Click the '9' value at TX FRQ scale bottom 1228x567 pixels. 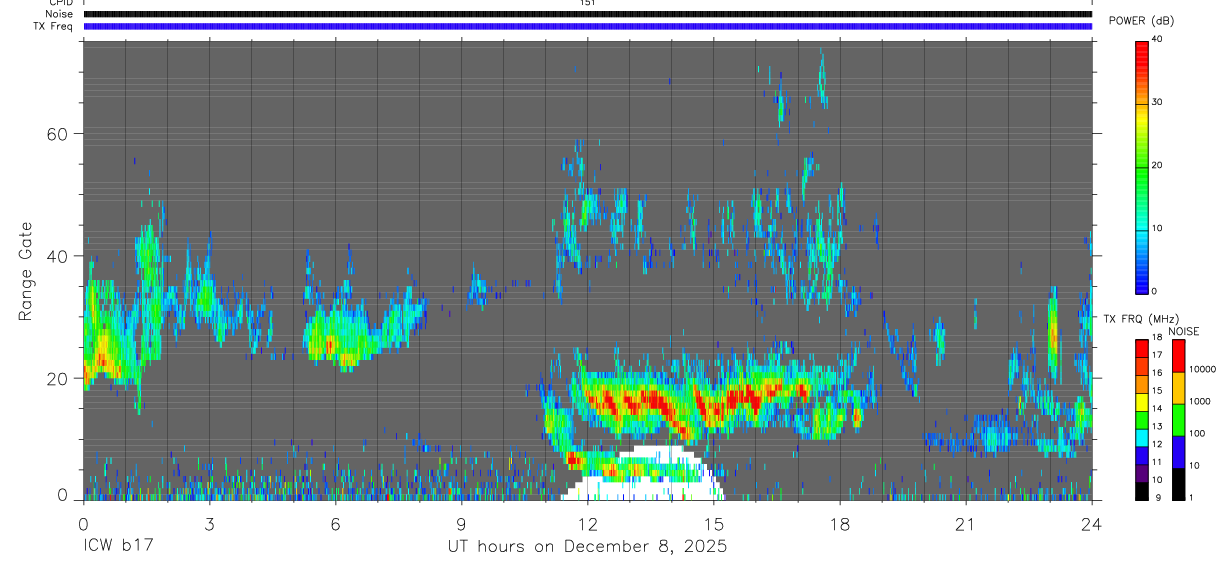pos(1157,497)
